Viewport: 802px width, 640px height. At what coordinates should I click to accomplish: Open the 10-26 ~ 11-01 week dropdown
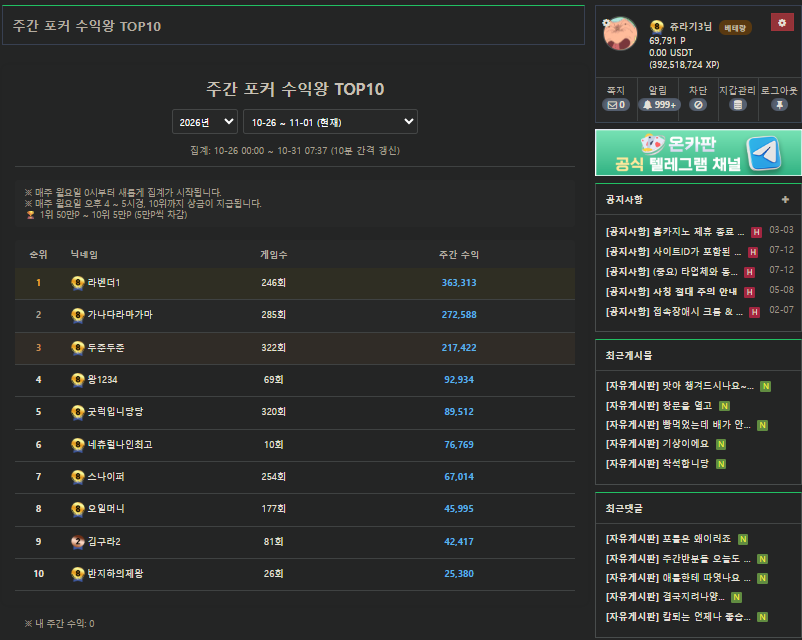330,122
